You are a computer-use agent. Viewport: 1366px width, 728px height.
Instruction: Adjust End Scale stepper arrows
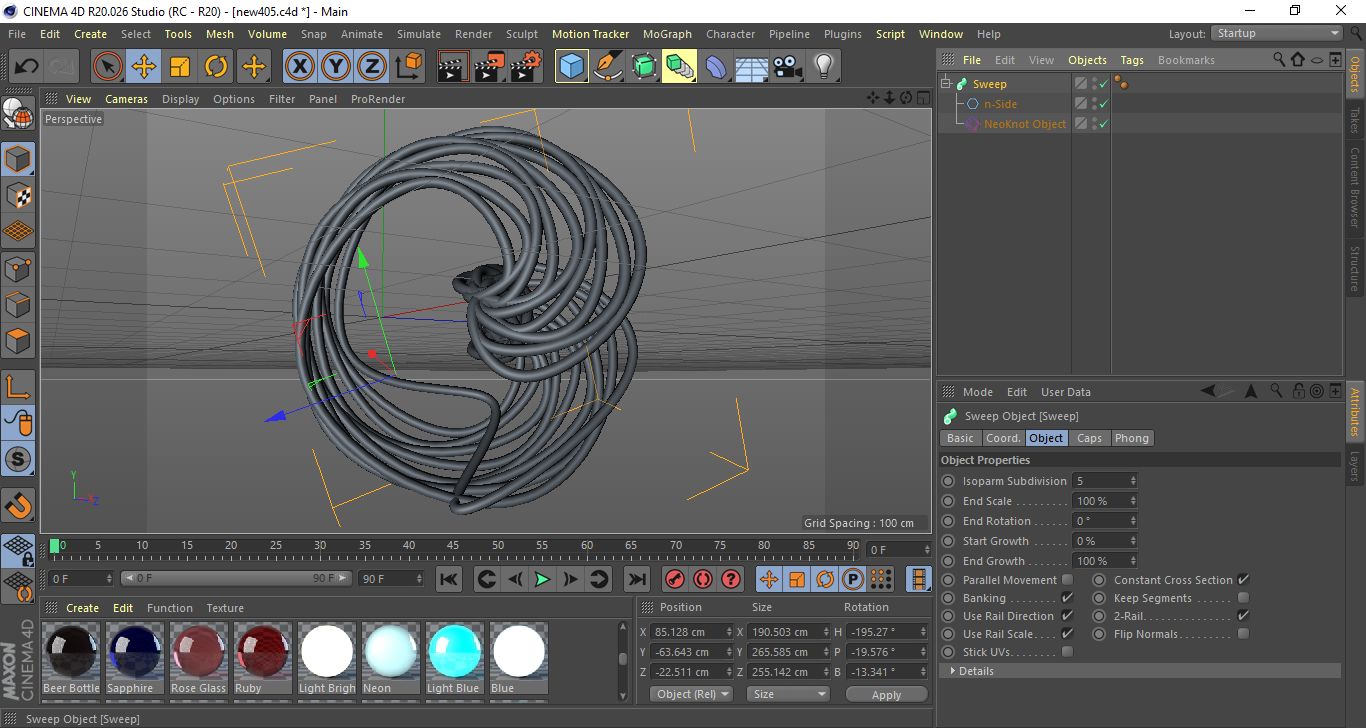pyautogui.click(x=1133, y=501)
